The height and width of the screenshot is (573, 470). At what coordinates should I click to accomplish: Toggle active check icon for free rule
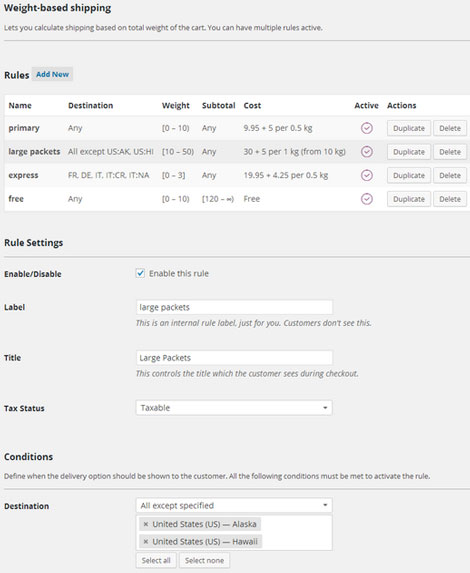(367, 199)
